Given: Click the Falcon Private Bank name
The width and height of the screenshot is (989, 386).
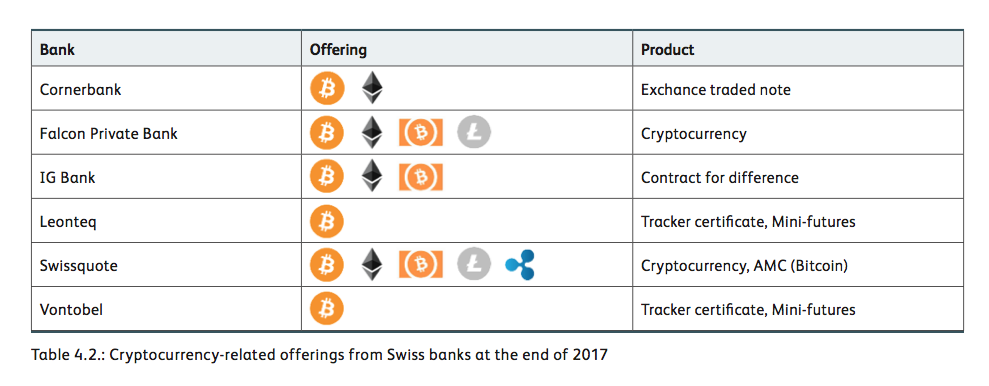Looking at the screenshot, I should pos(108,134).
